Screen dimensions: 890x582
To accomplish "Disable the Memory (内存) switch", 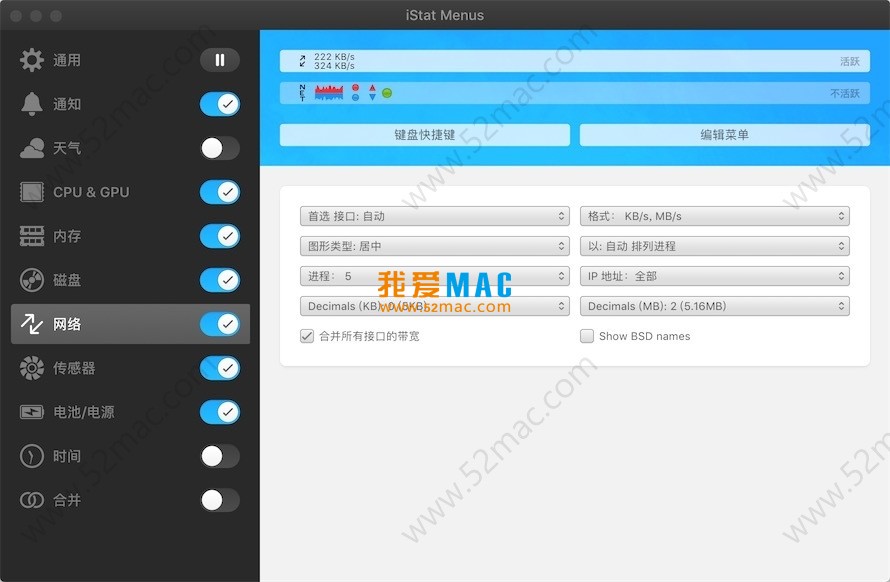I will pyautogui.click(x=220, y=236).
